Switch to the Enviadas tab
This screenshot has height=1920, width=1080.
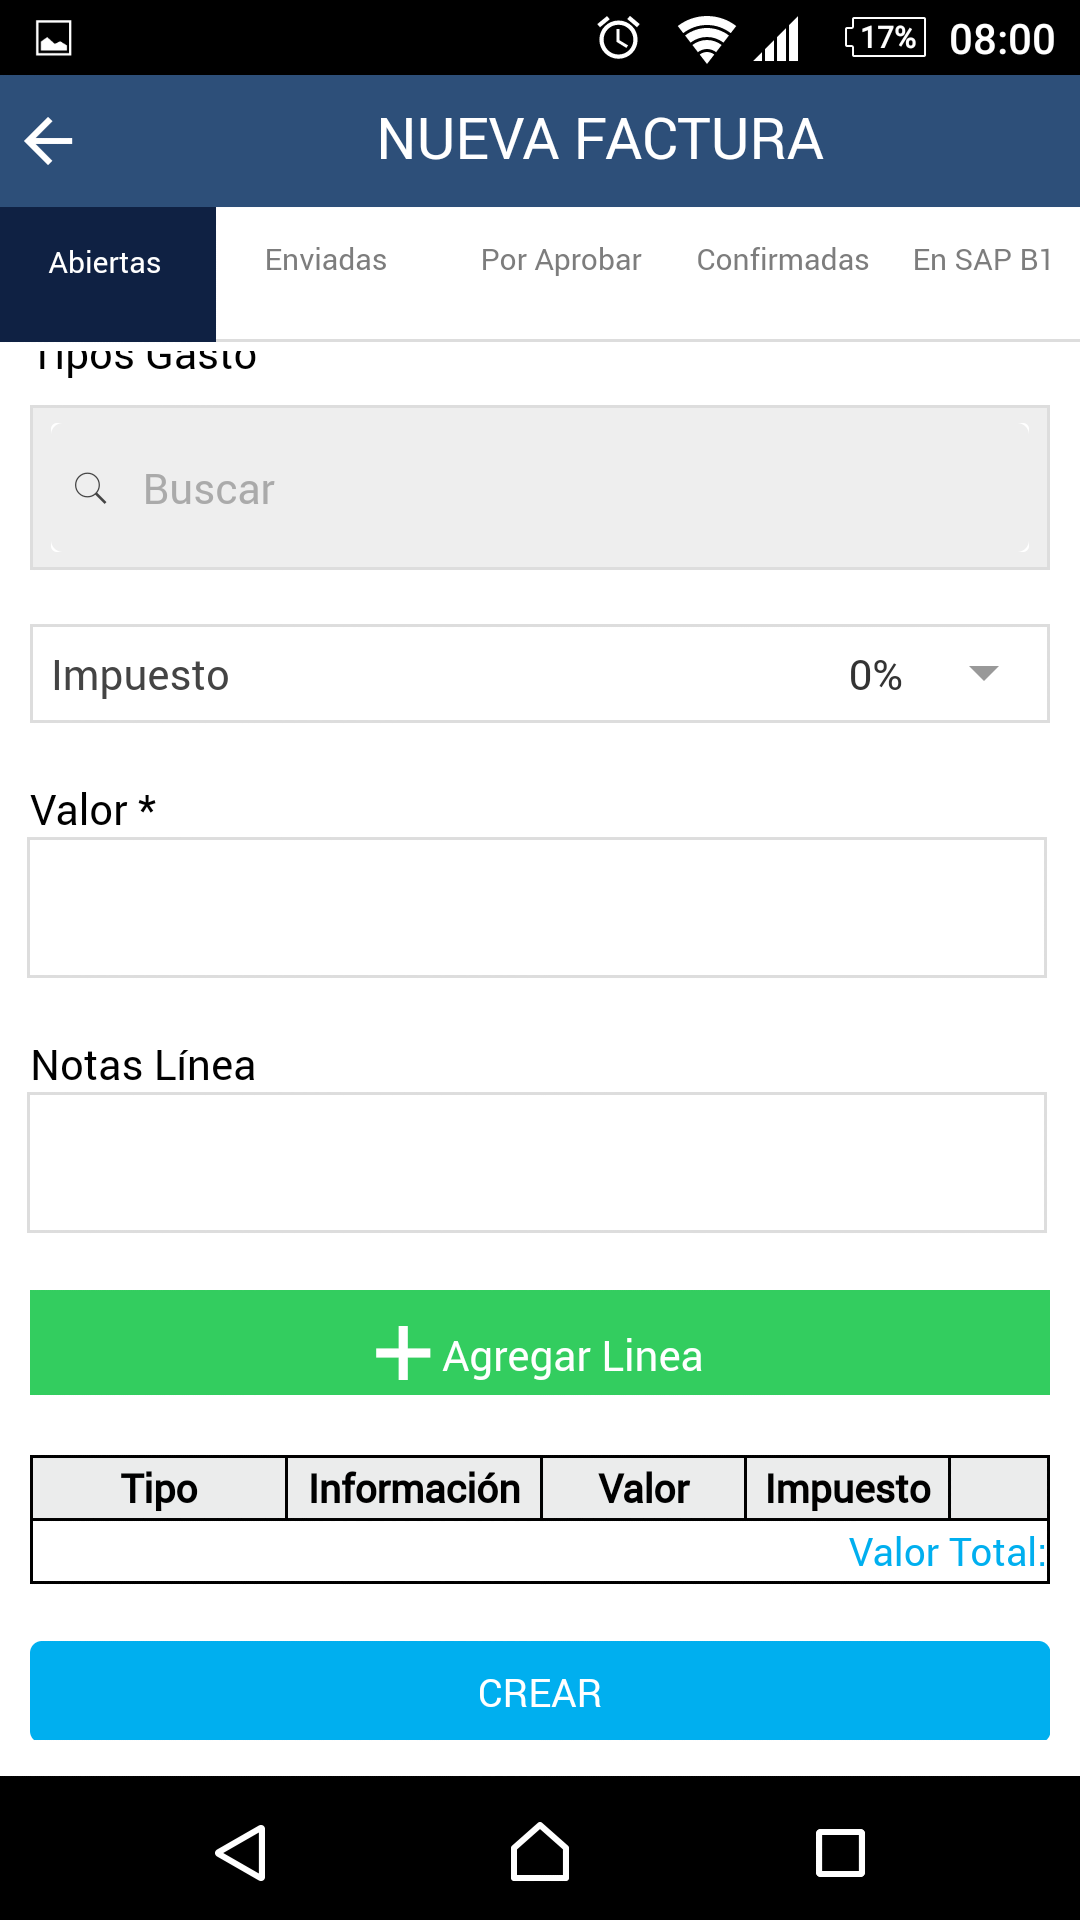pyautogui.click(x=326, y=260)
